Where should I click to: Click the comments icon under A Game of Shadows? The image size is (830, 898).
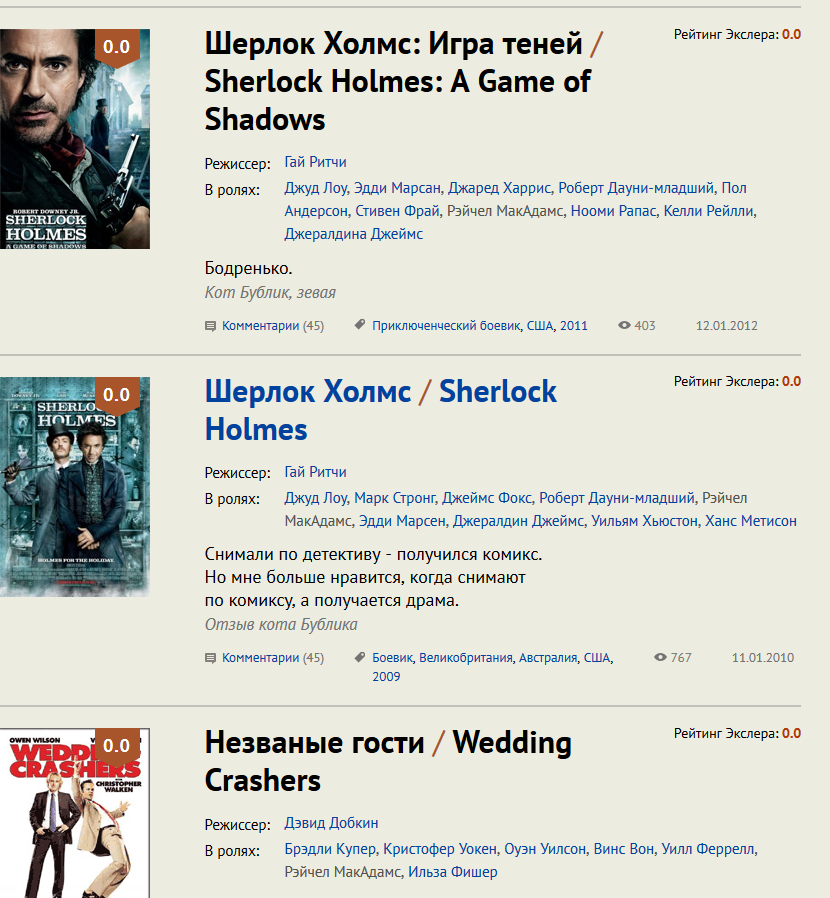(210, 326)
